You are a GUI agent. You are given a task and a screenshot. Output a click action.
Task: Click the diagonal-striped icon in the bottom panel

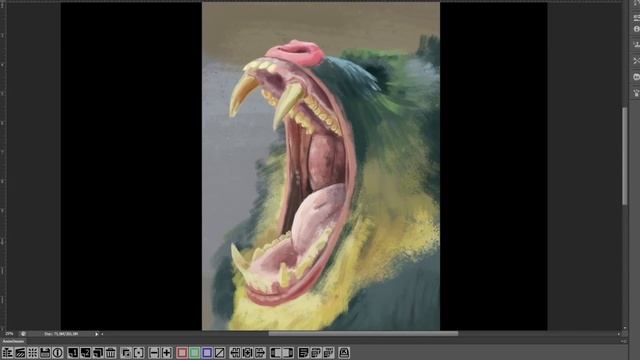20,353
